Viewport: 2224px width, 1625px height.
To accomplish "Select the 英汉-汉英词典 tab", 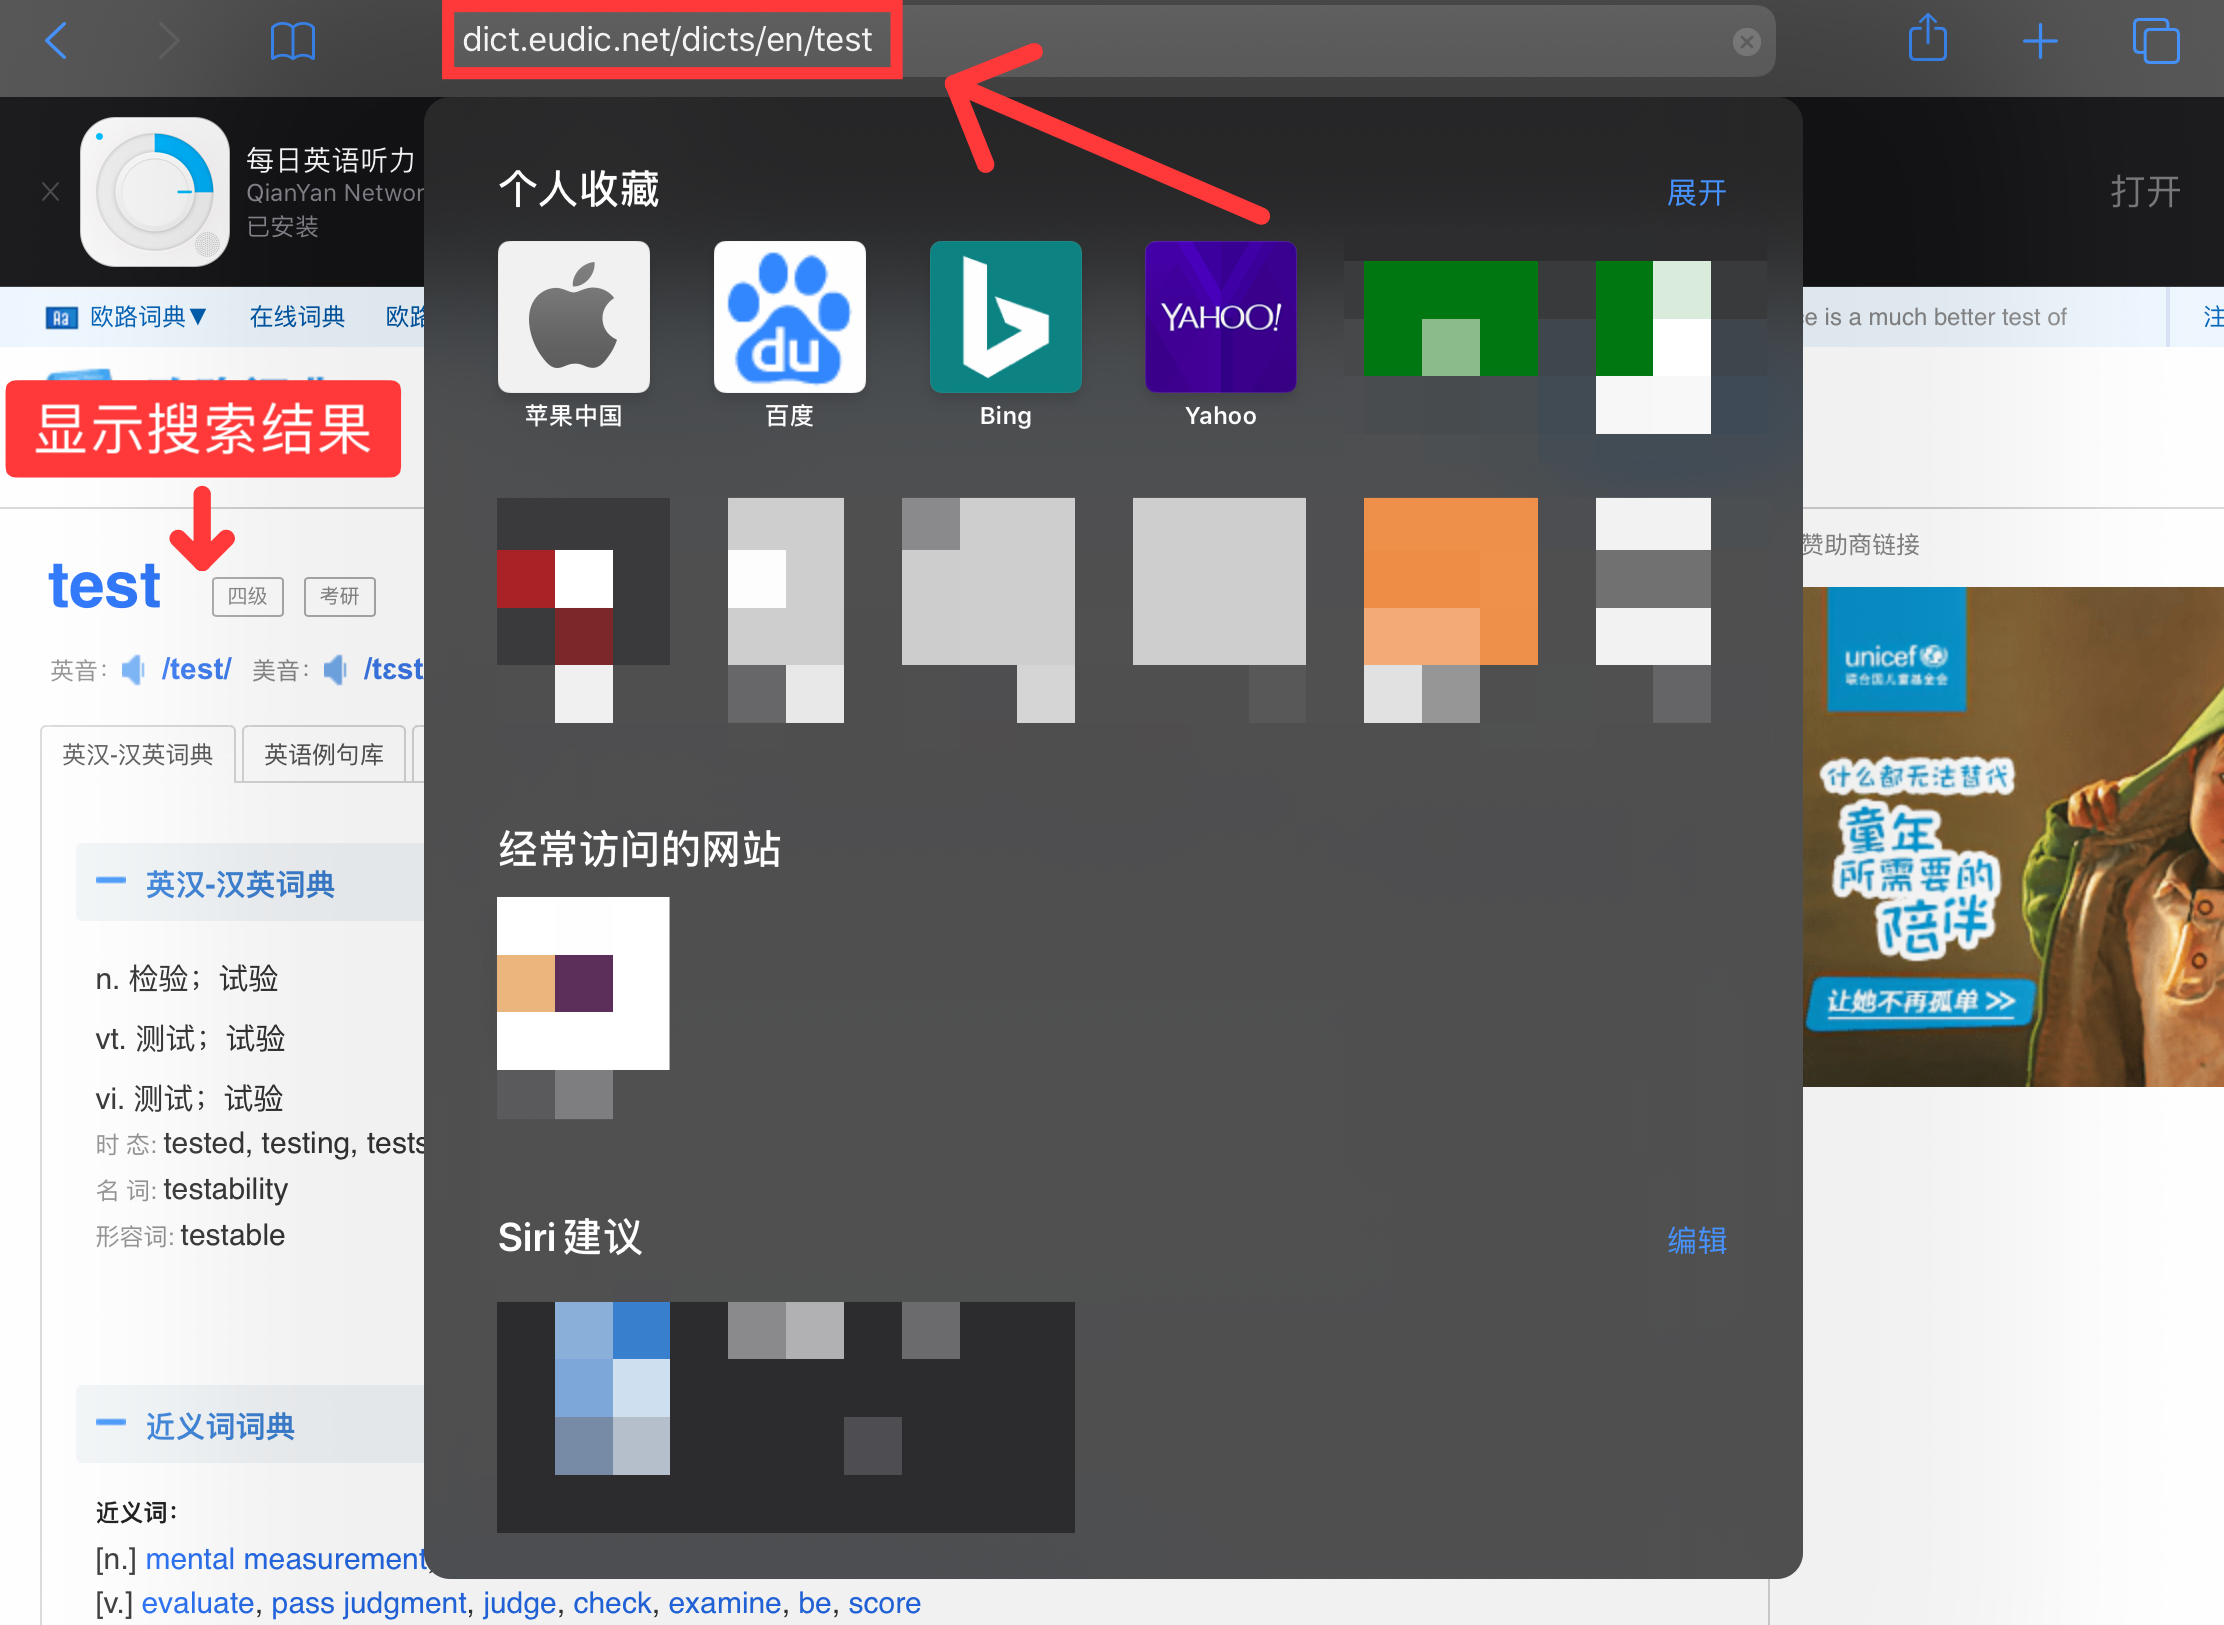I will (138, 754).
